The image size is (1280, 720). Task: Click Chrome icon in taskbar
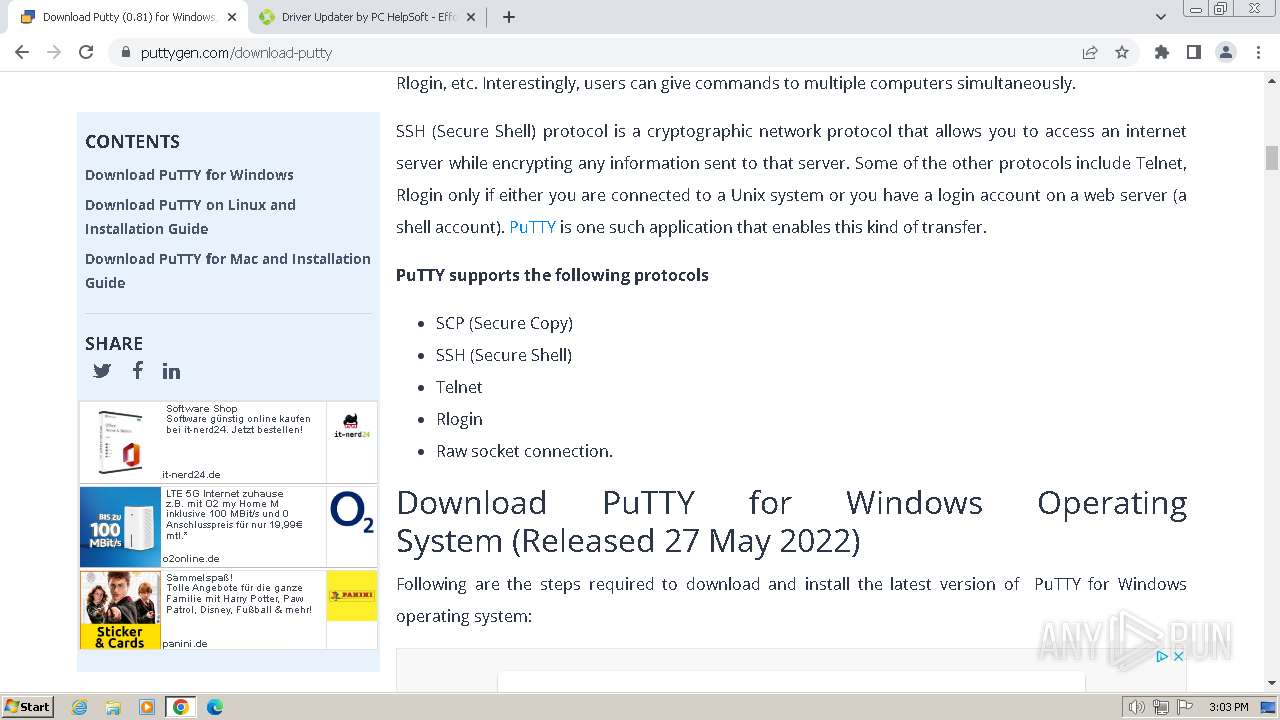tap(181, 707)
